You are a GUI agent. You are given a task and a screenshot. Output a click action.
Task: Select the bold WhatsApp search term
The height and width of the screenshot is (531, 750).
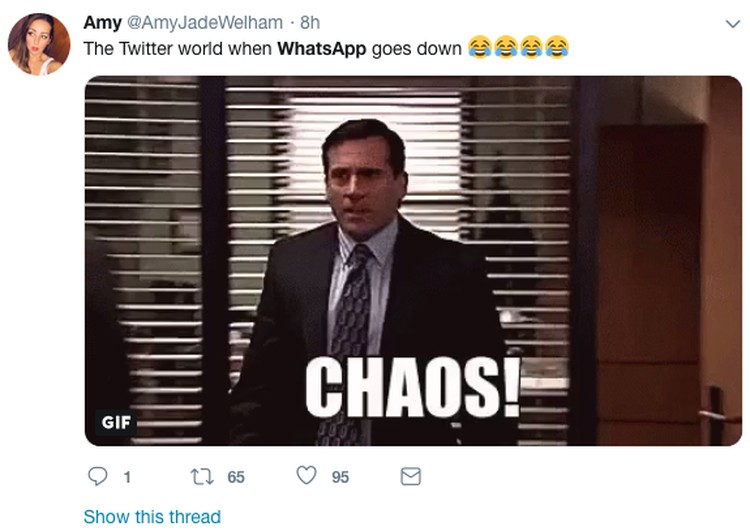click(x=321, y=49)
